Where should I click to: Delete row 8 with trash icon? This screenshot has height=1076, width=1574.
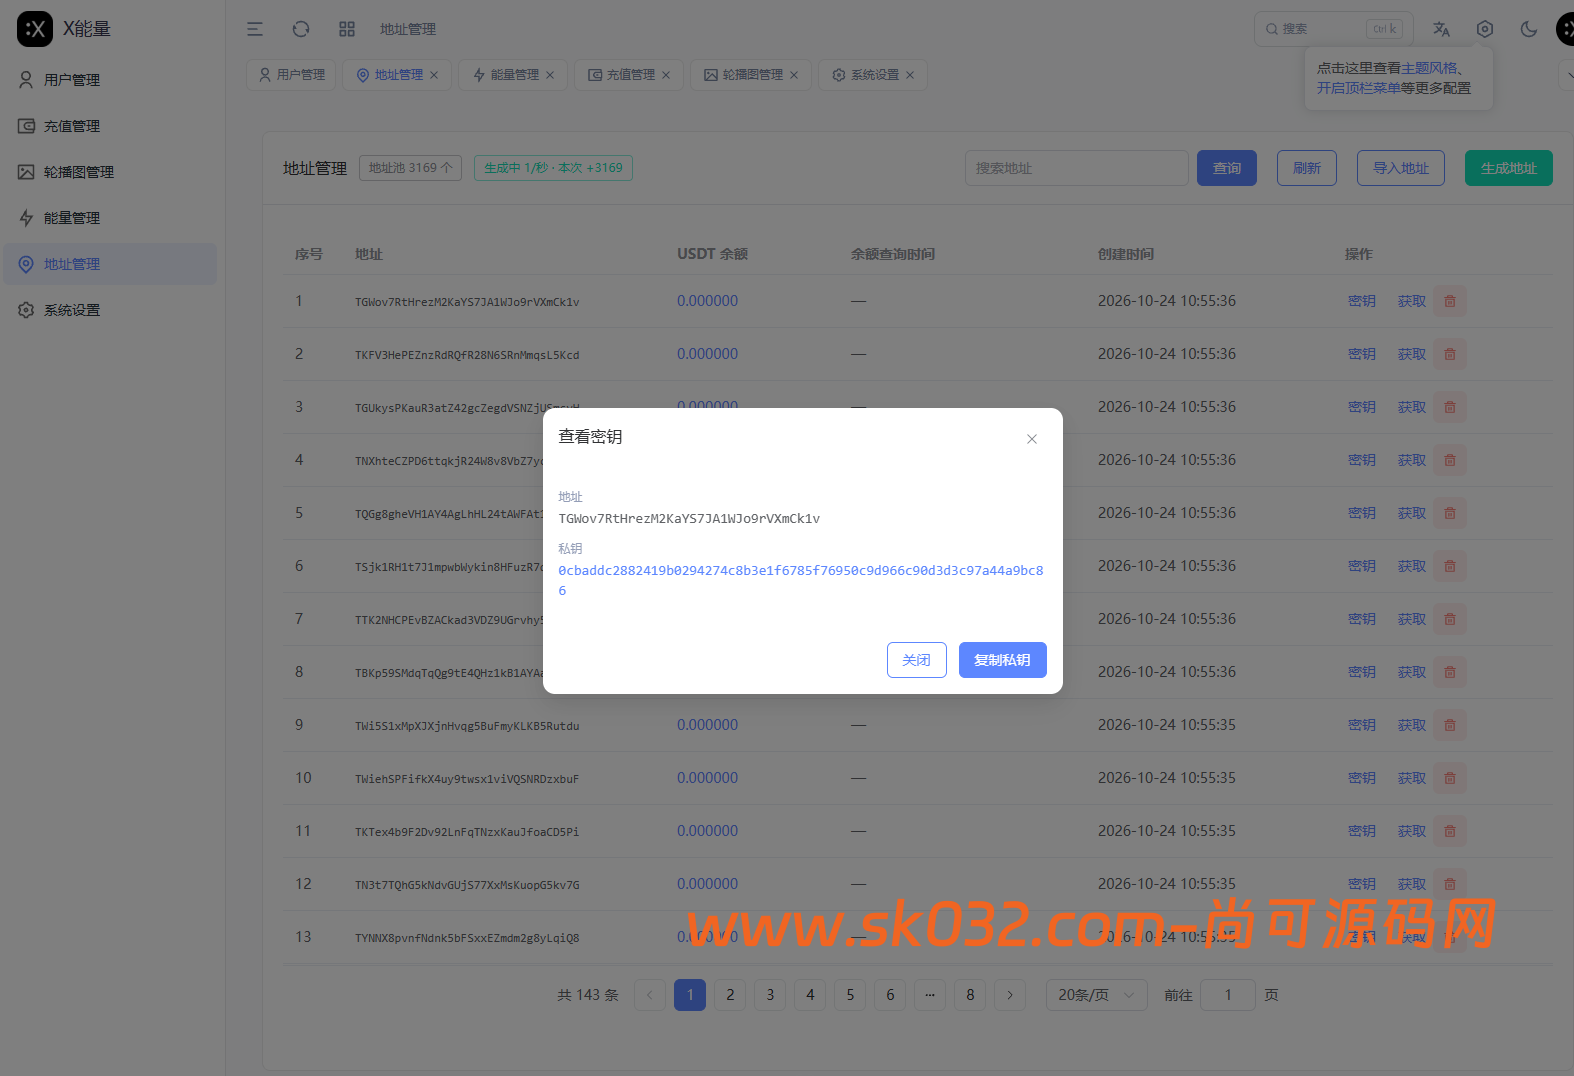1450,672
